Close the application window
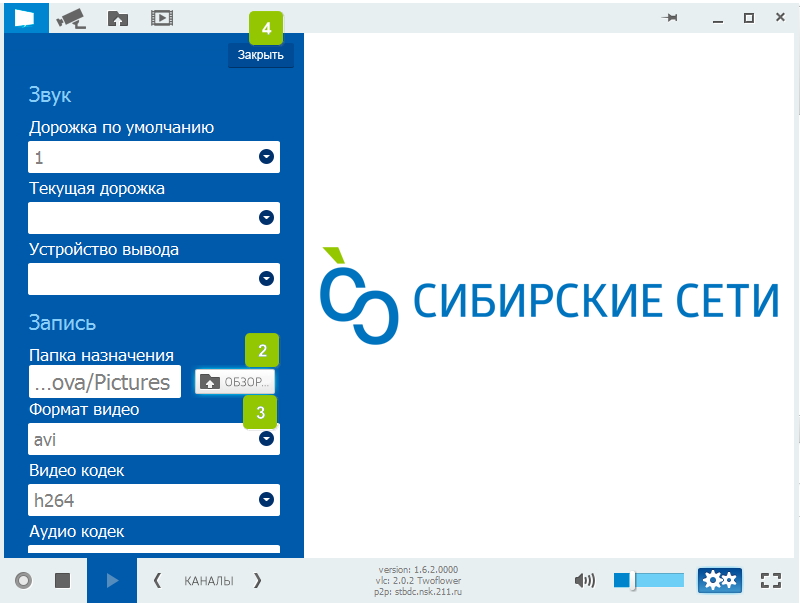 pos(780,17)
